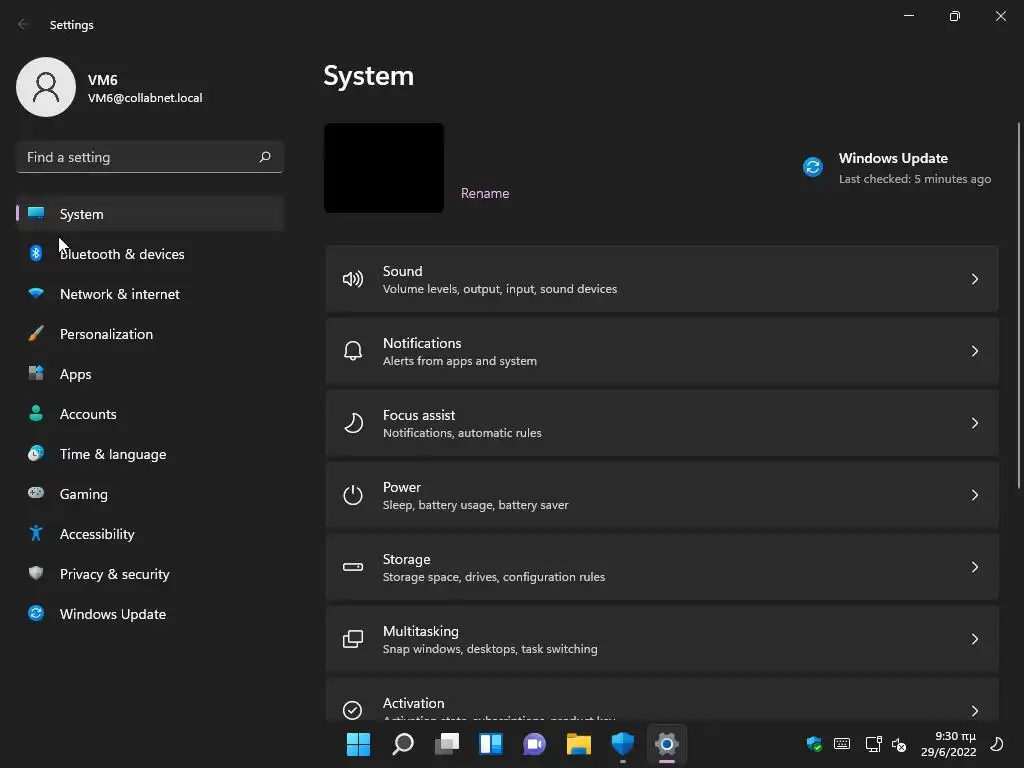Click the Apps grid icon in sidebar

click(x=36, y=374)
